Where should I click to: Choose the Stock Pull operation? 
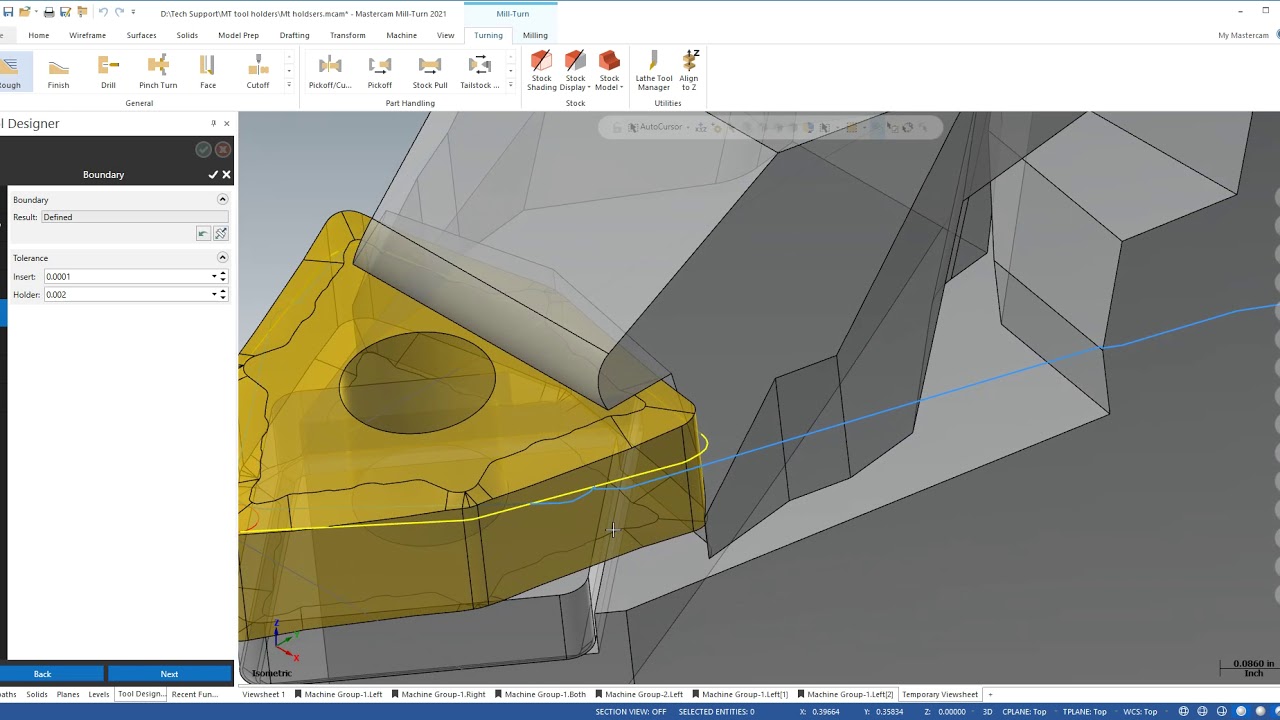click(430, 73)
